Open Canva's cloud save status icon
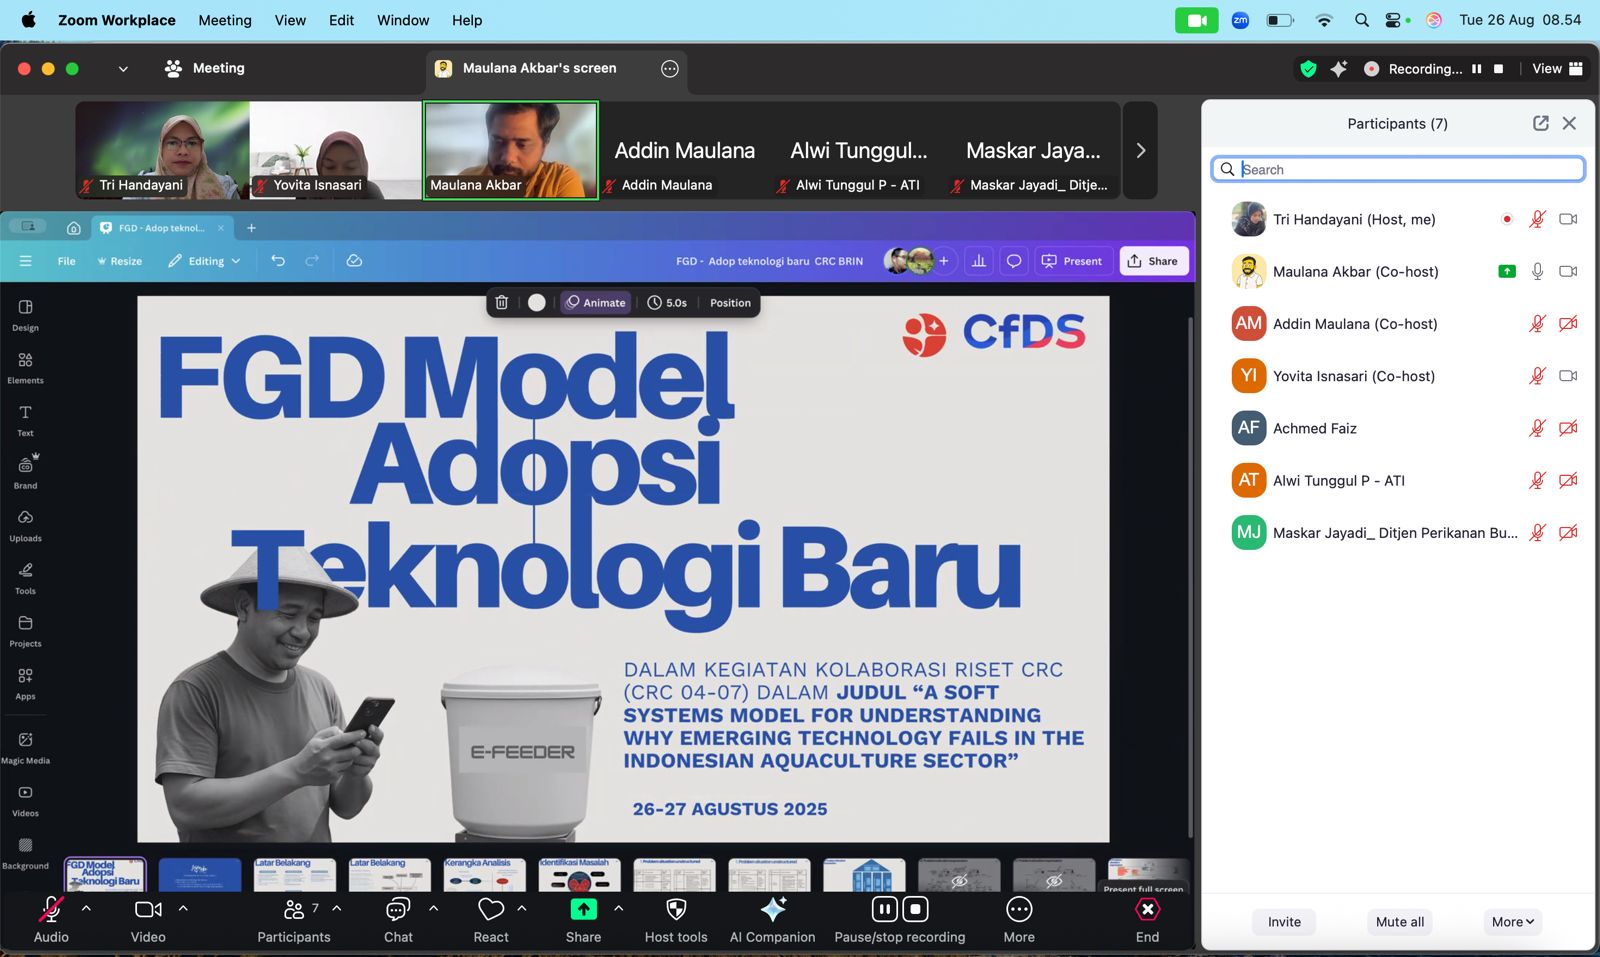This screenshot has width=1600, height=957. (354, 261)
